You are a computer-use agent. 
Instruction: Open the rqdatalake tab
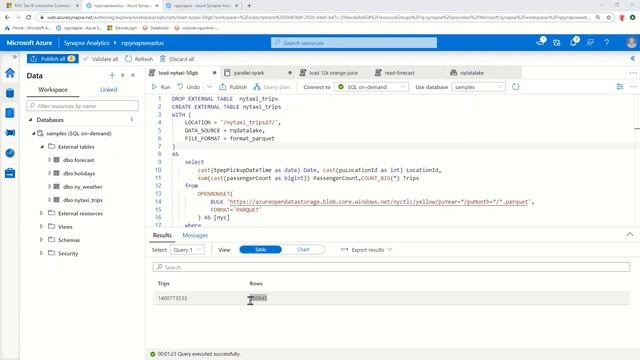click(472, 73)
